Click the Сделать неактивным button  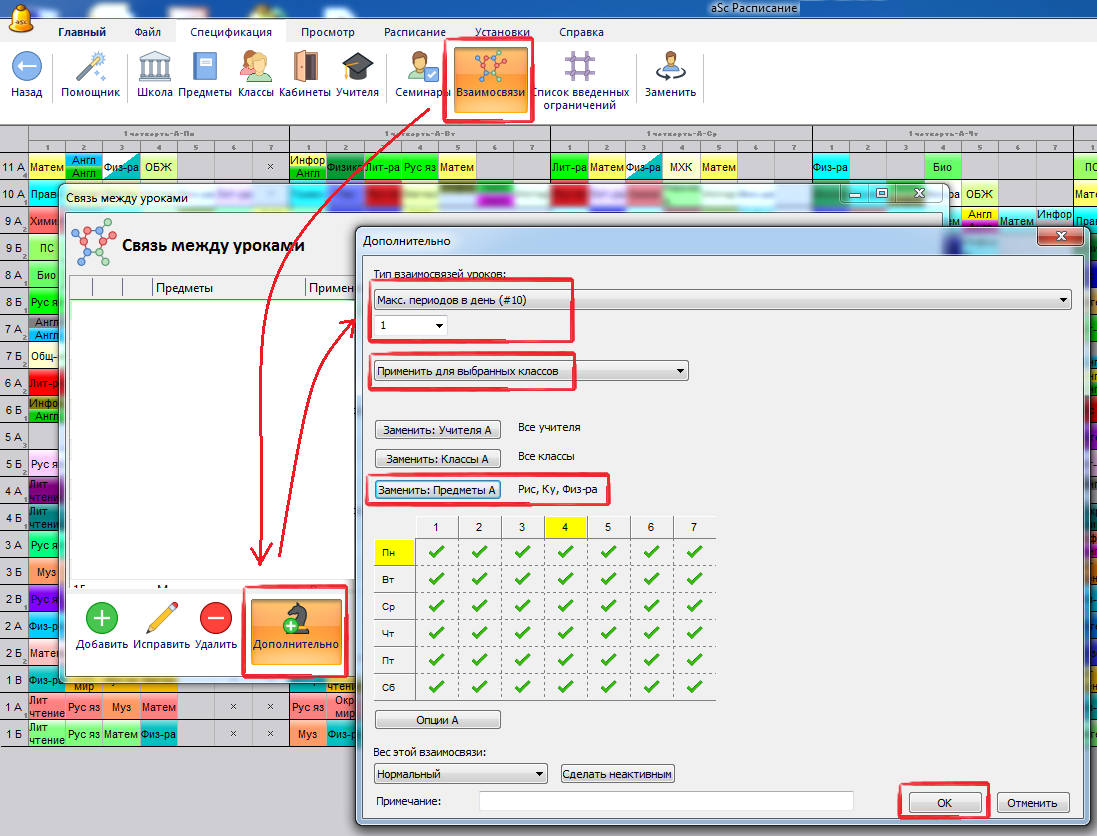617,774
